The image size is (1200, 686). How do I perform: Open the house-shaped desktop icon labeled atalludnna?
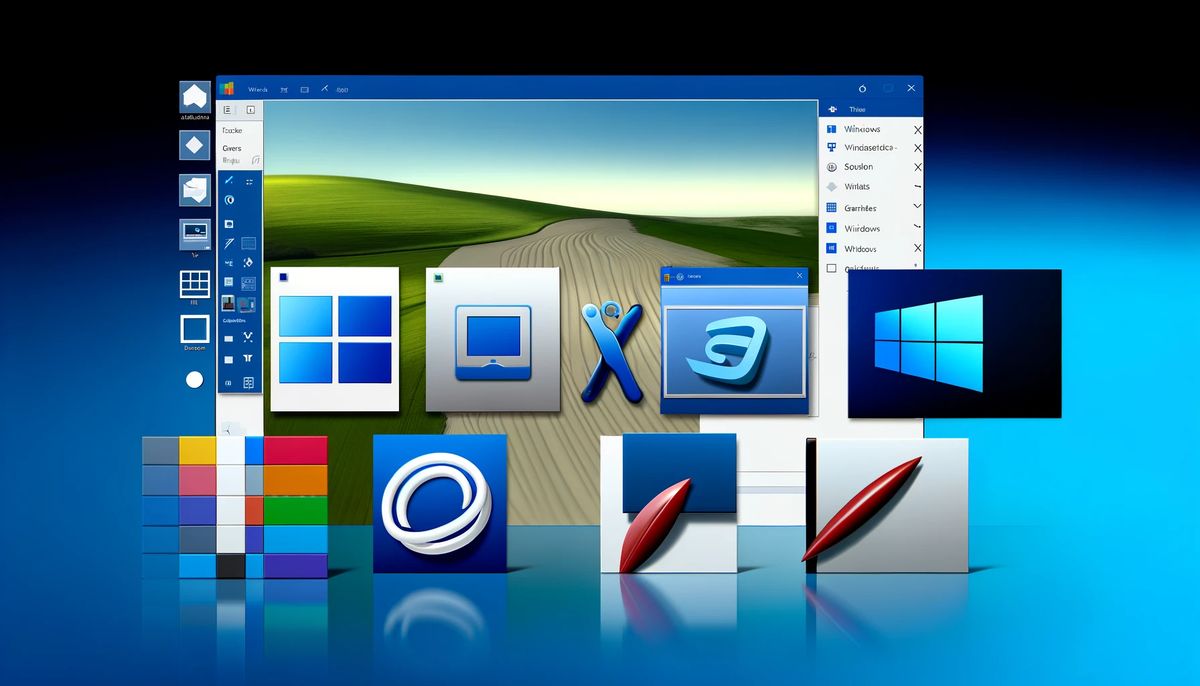pos(194,96)
